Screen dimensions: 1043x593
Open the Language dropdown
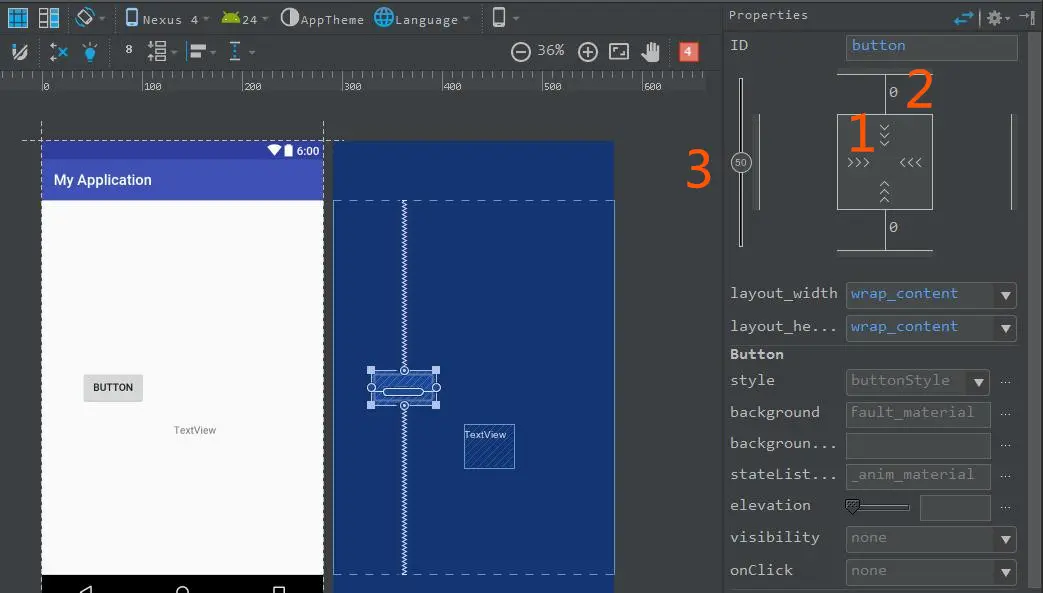tap(422, 19)
